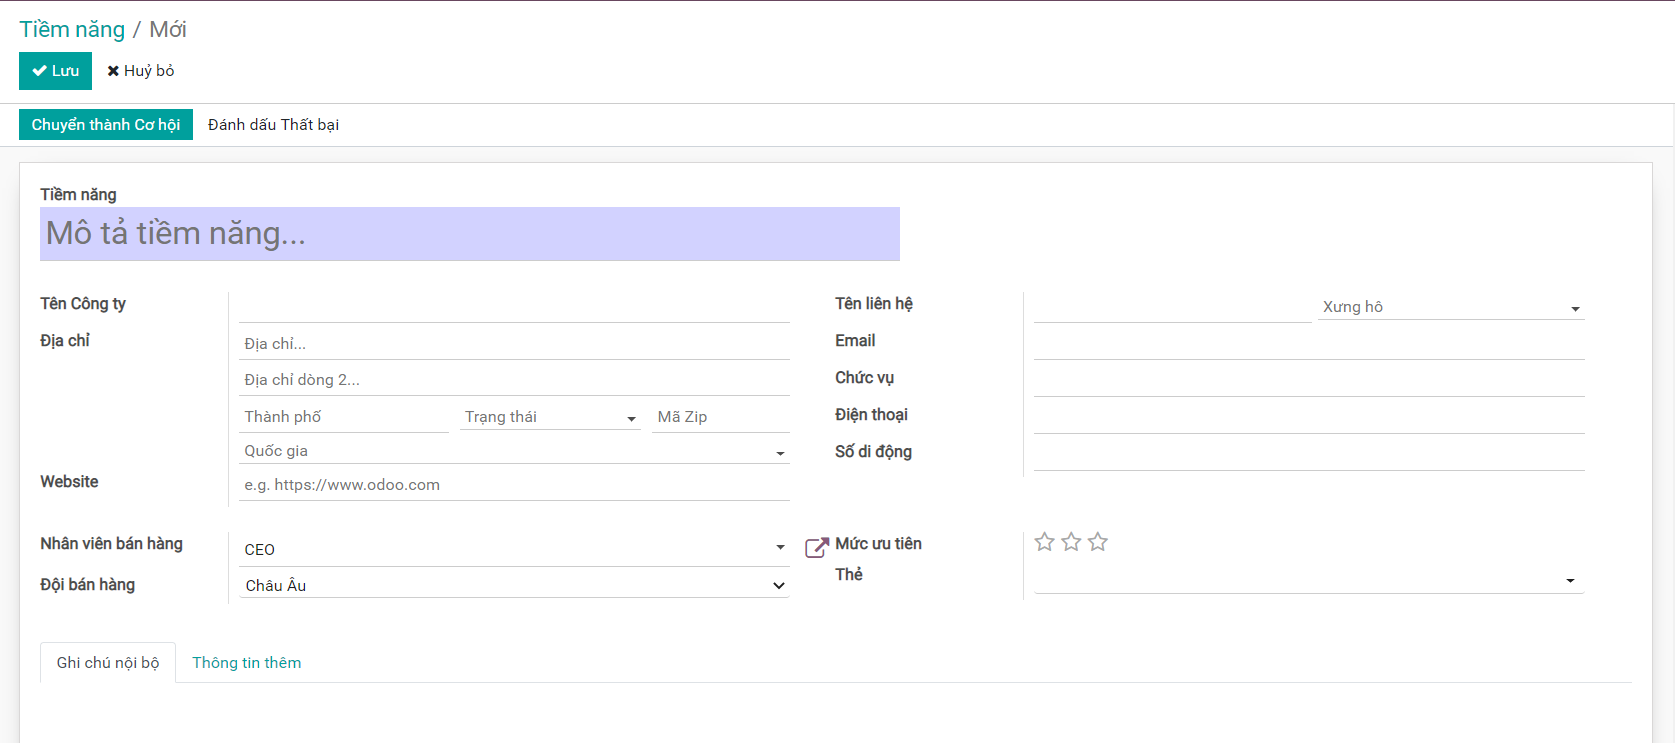Open the Trạng thái state dropdown
Image resolution: width=1675 pixels, height=743 pixels.
(549, 417)
